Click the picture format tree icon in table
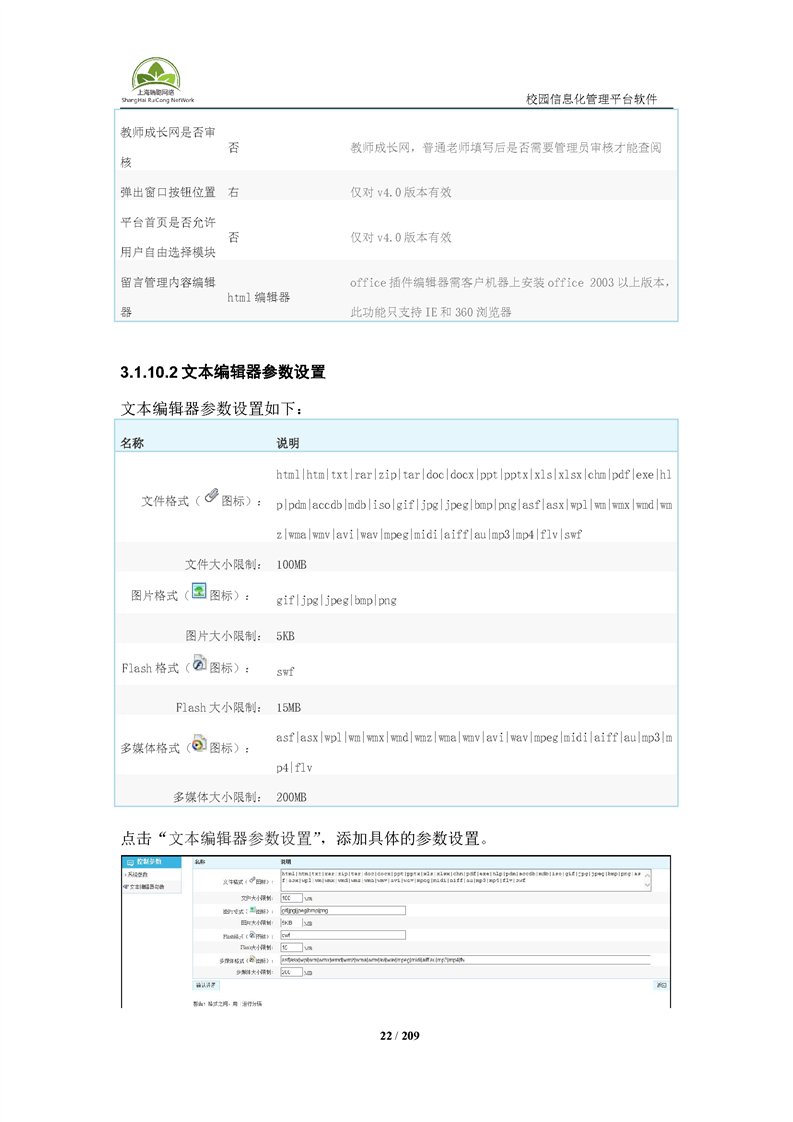The height and width of the screenshot is (1122, 793). tap(199, 590)
